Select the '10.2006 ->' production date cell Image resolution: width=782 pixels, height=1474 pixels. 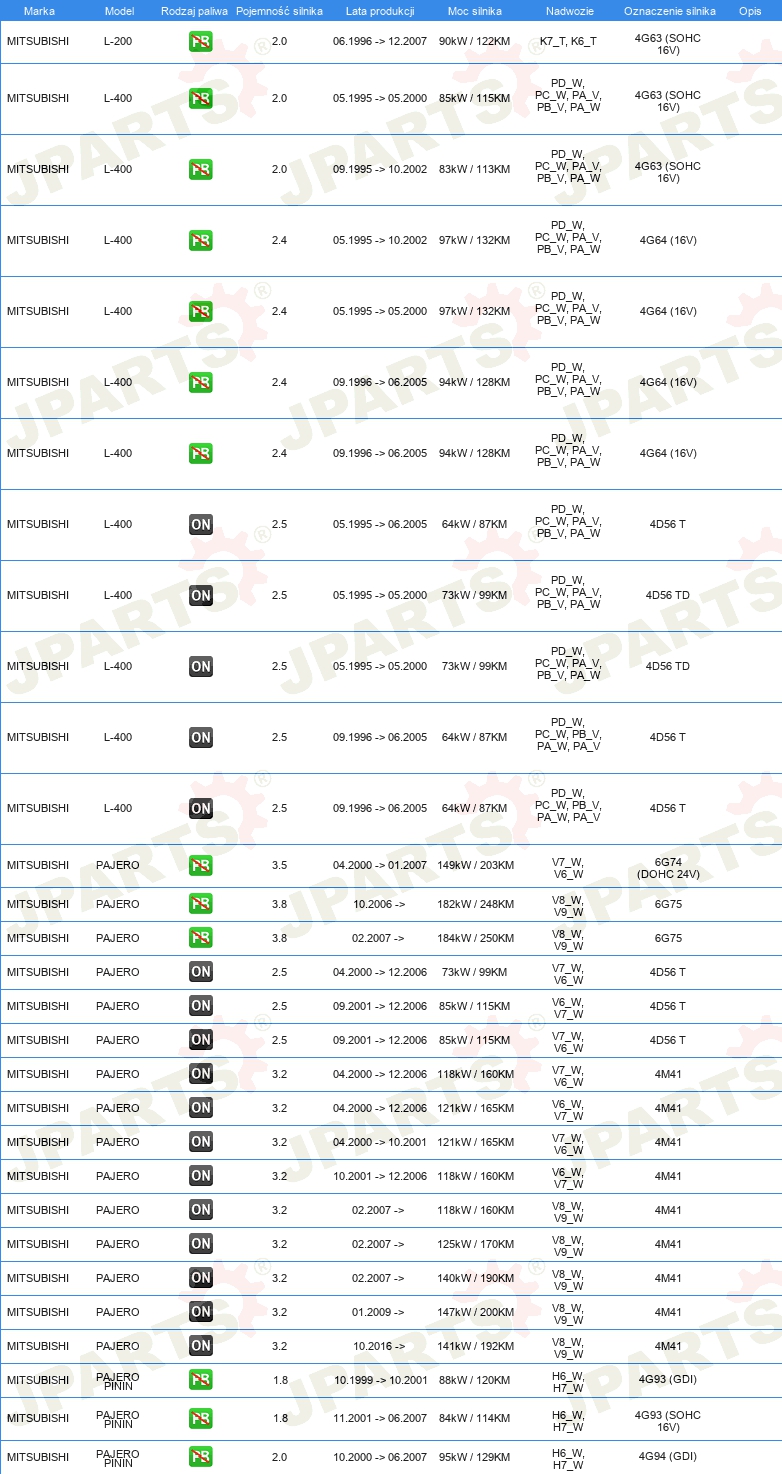pyautogui.click(x=379, y=904)
